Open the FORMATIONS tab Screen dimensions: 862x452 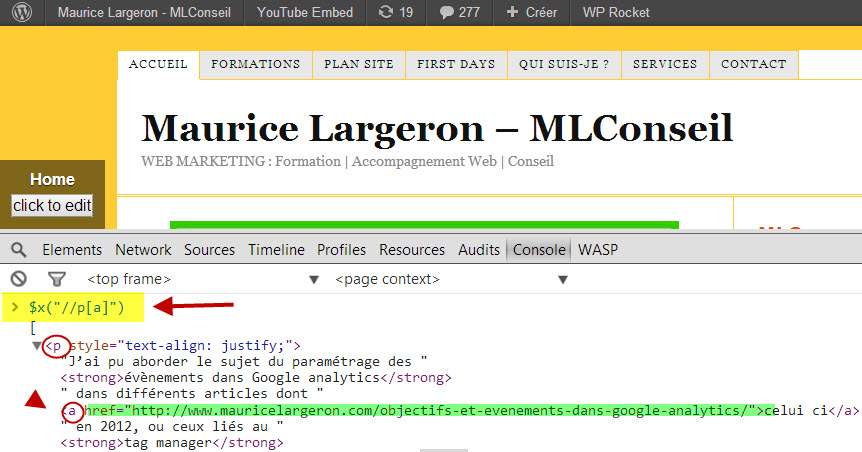[x=256, y=64]
